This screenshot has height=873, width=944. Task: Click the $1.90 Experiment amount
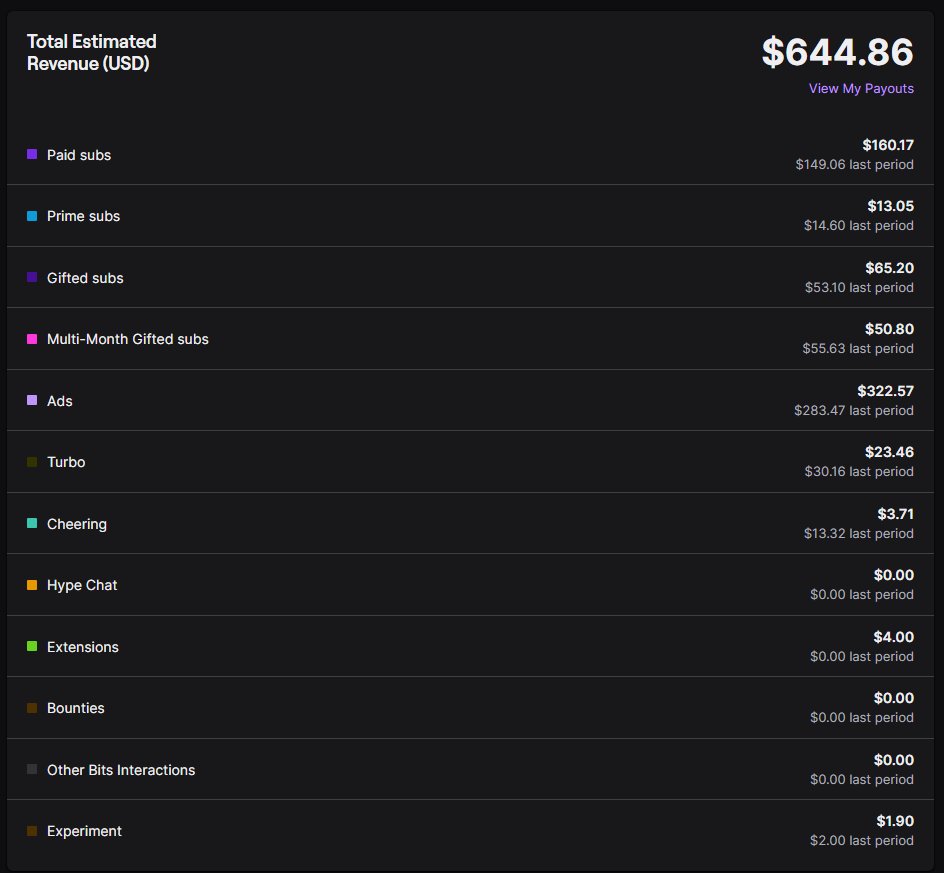pyautogui.click(x=895, y=821)
